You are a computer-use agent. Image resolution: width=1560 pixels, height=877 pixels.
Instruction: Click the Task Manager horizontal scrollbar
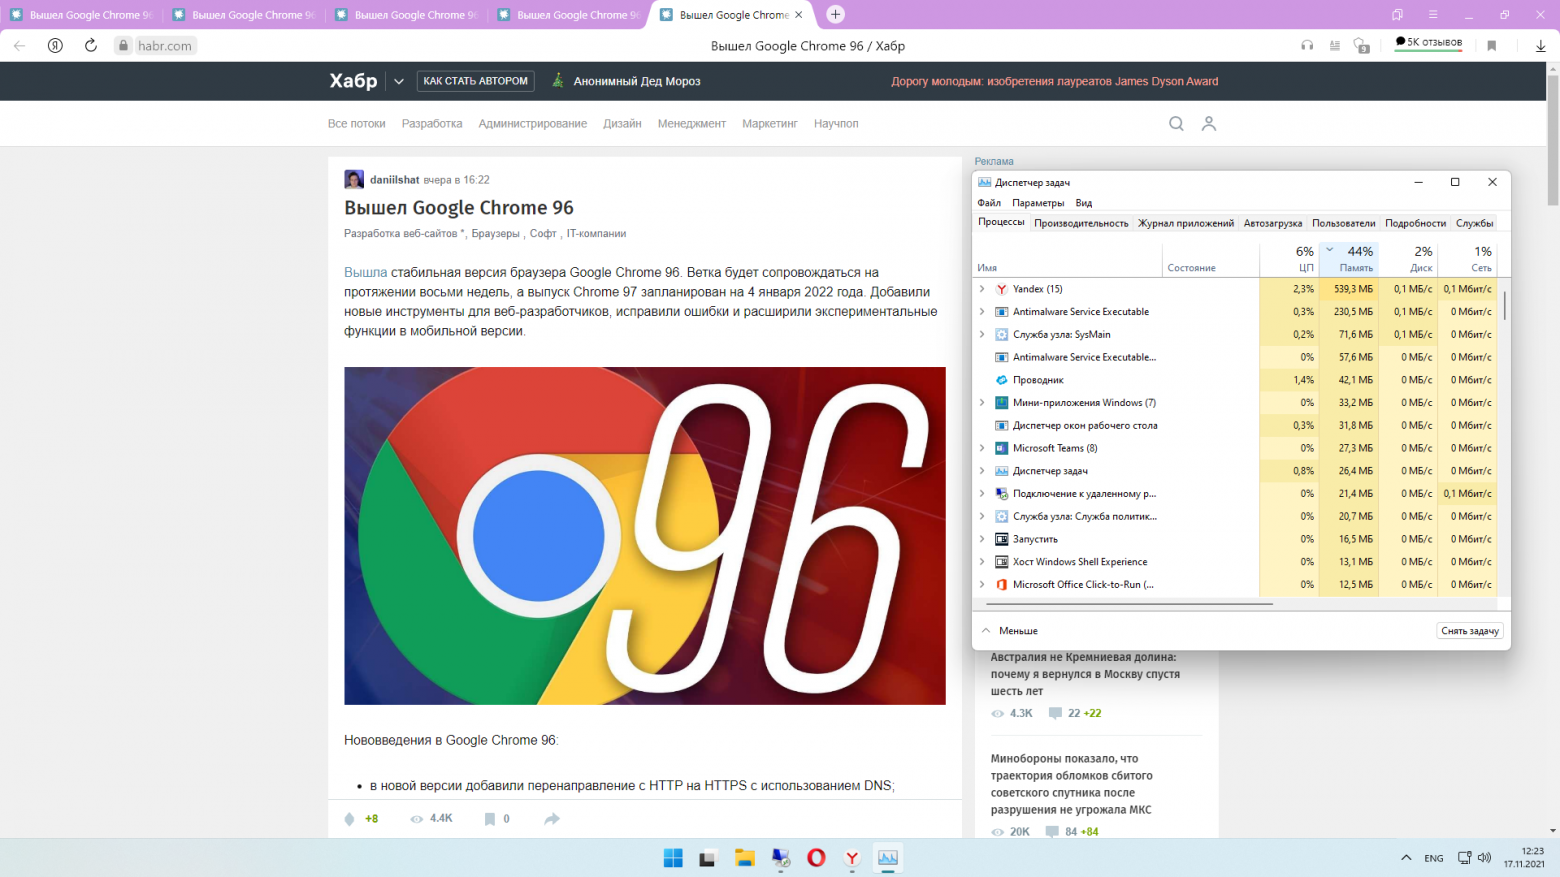tap(1129, 604)
